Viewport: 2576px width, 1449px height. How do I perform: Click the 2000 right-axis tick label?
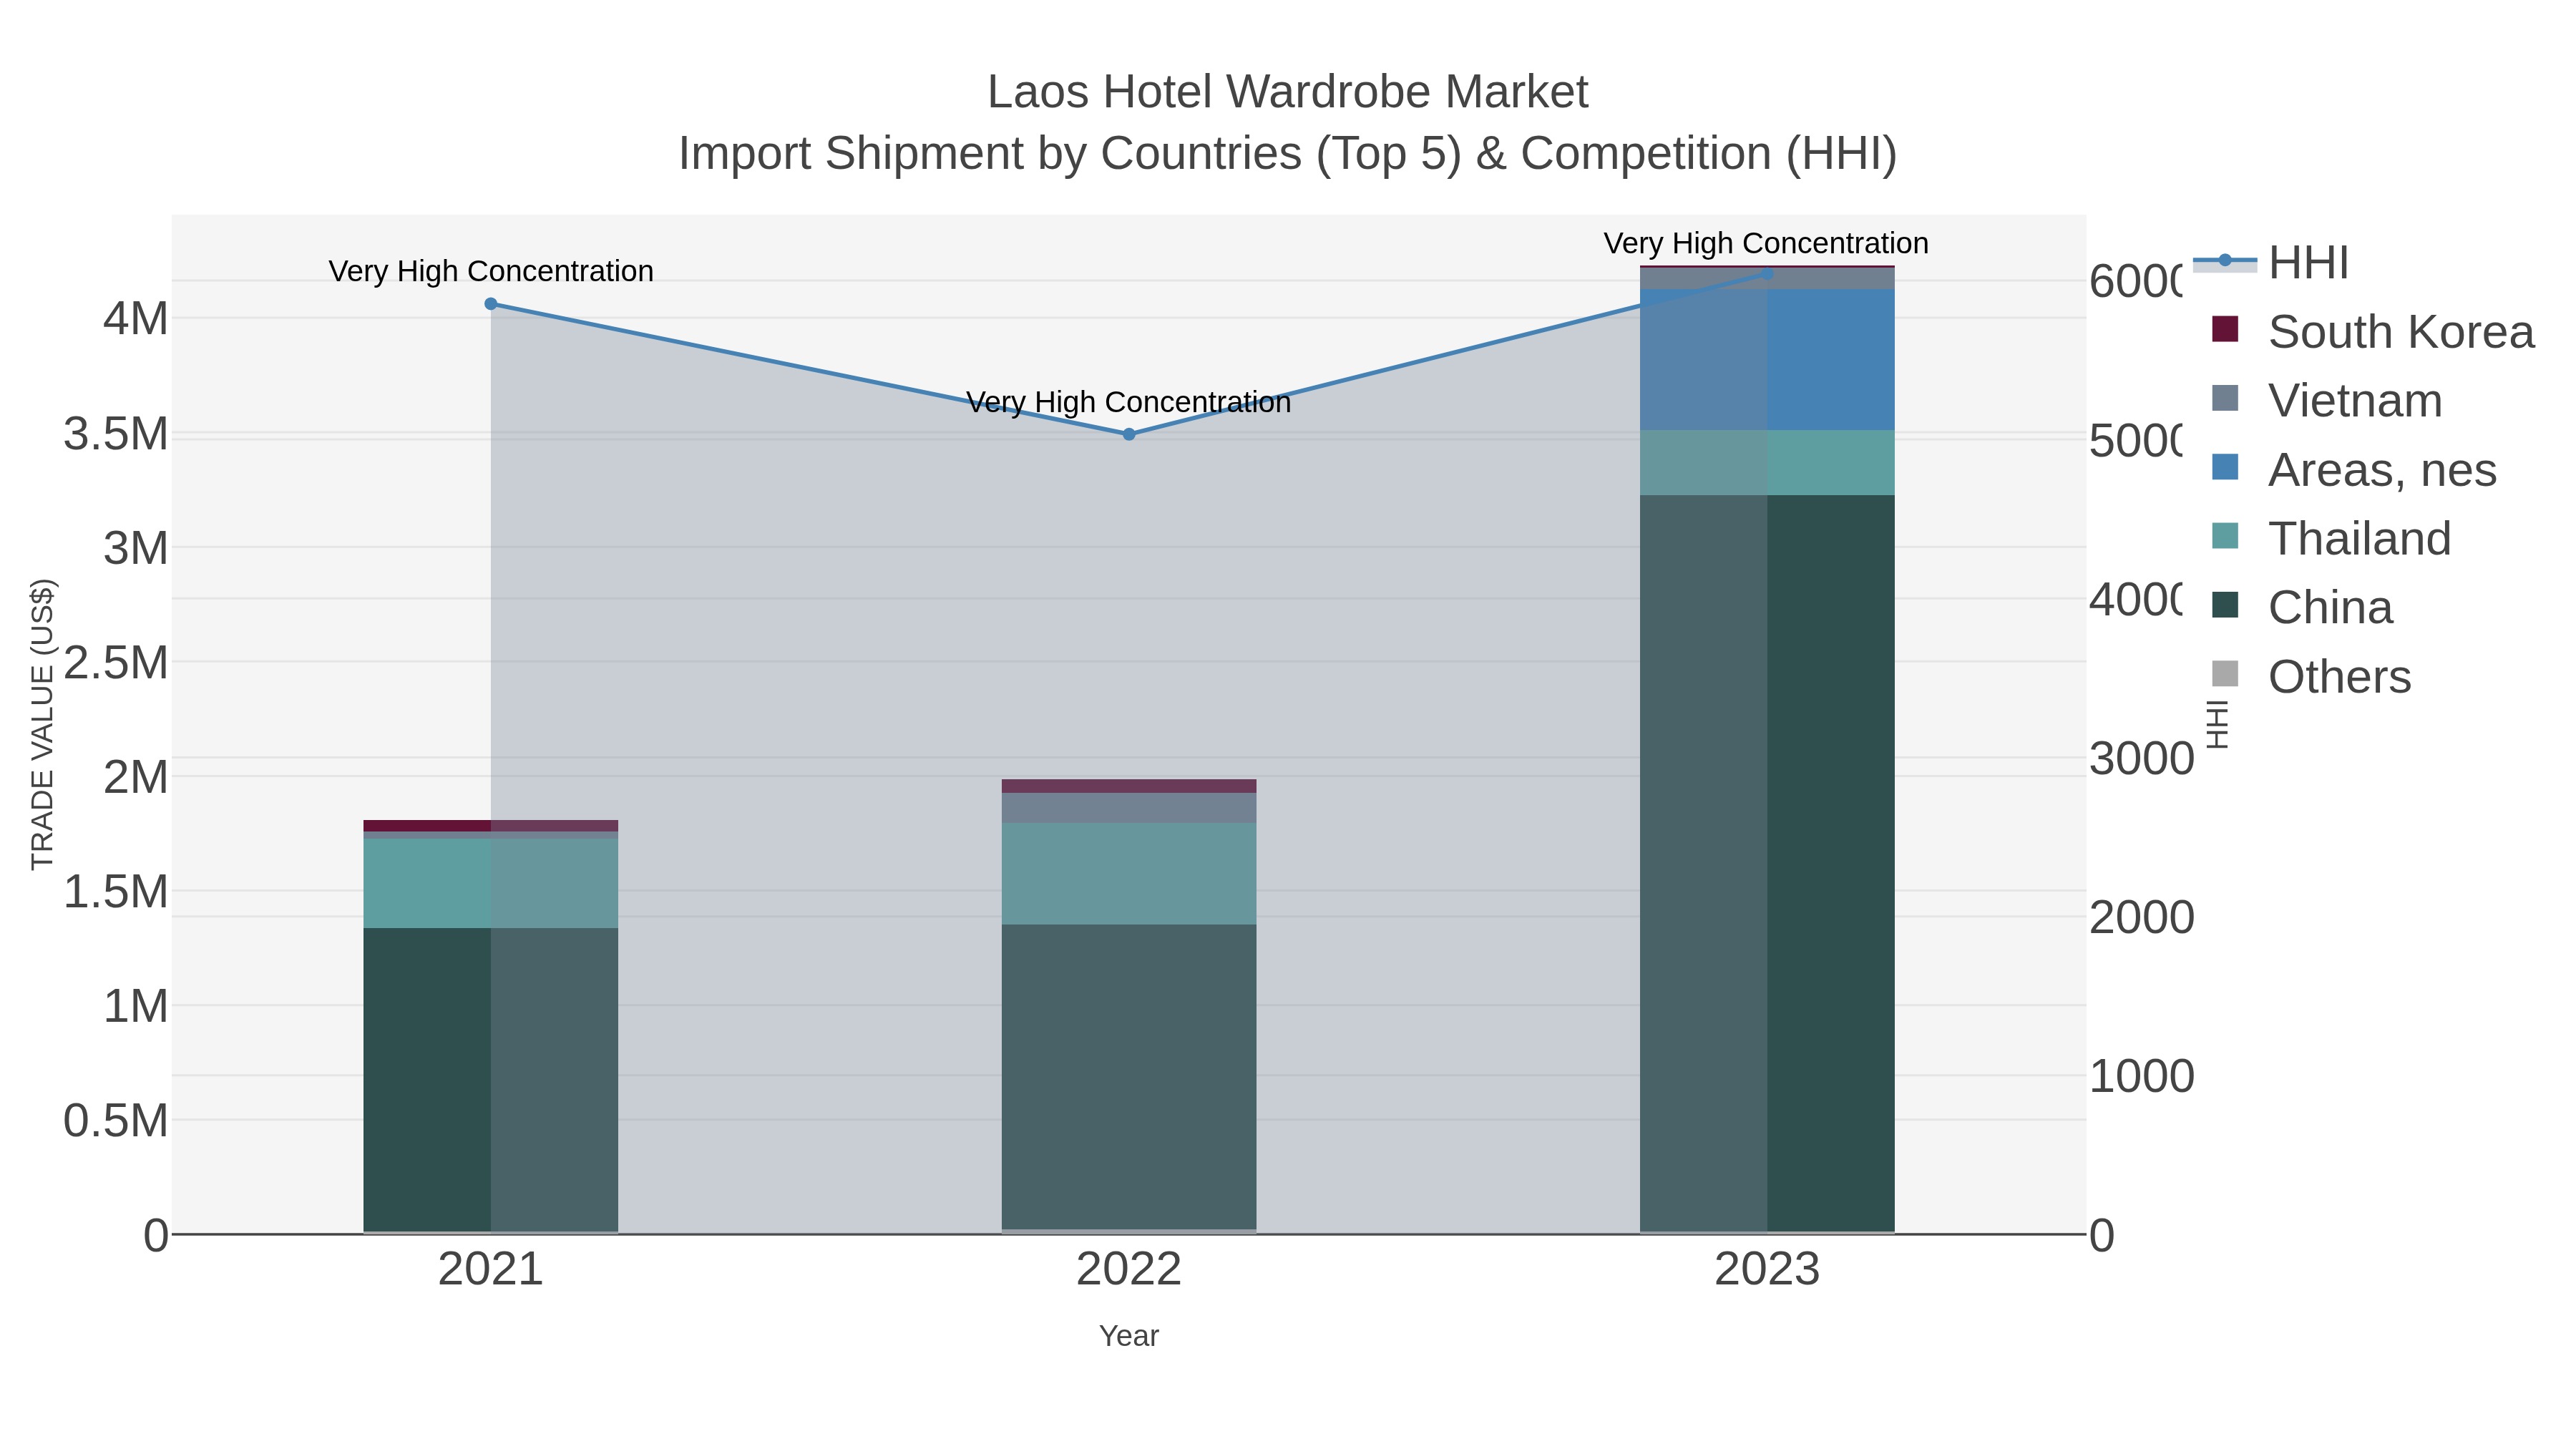coord(2142,917)
